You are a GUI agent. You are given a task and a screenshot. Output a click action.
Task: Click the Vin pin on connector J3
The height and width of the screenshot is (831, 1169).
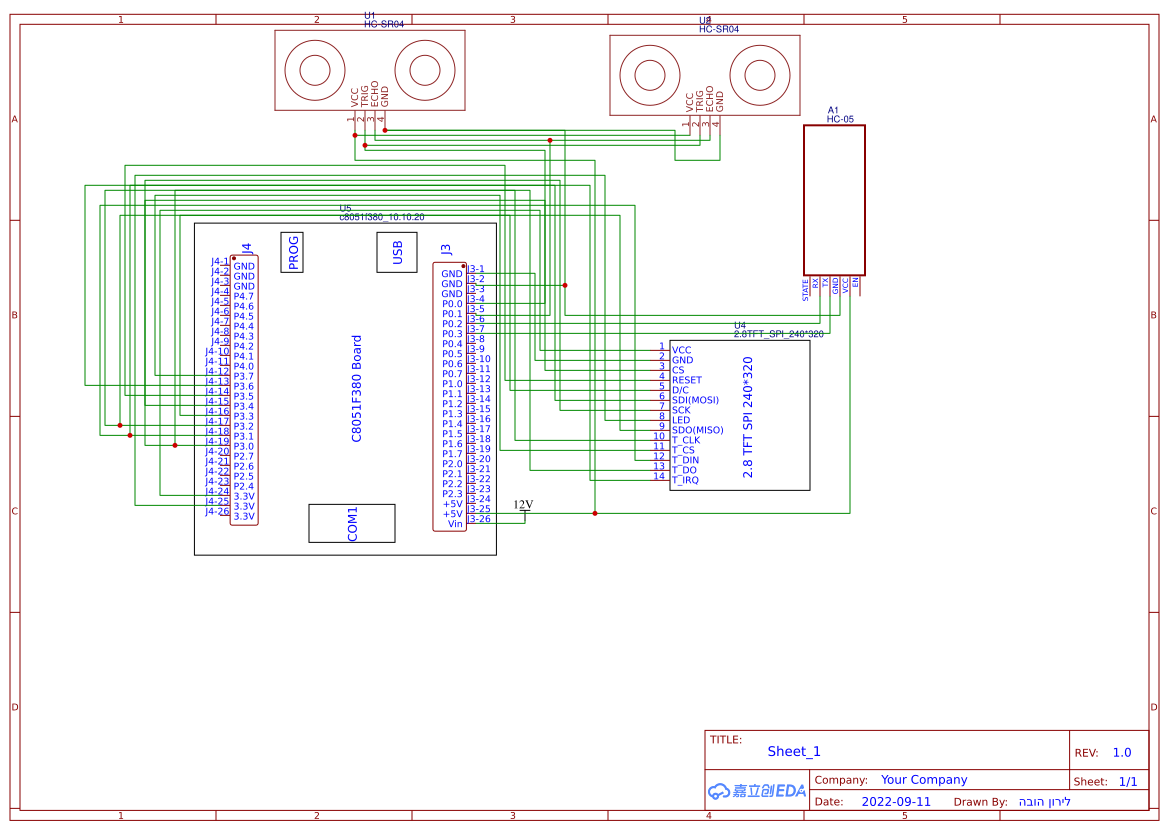(x=453, y=525)
